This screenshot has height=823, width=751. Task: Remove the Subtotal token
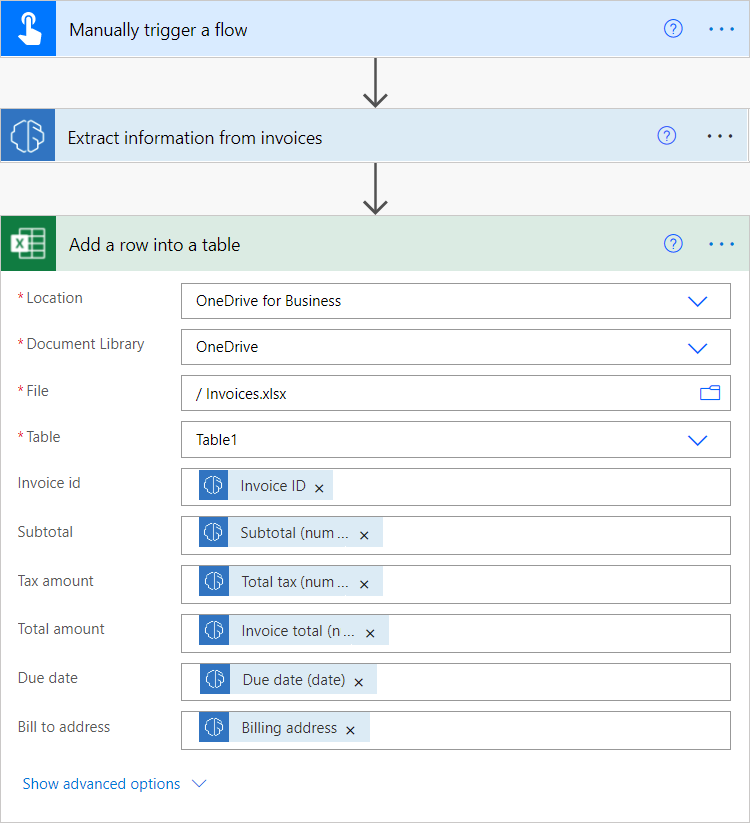coord(364,534)
